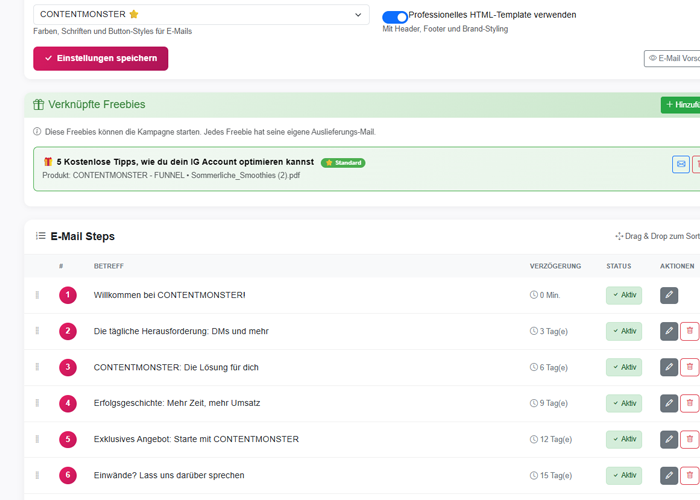
Task: Delete the 'Exklusives Angebot' email step
Action: 689,439
